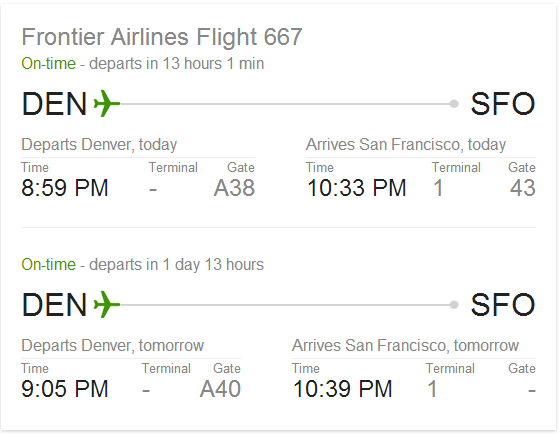Select the 10:33 PM arrival time

(356, 188)
